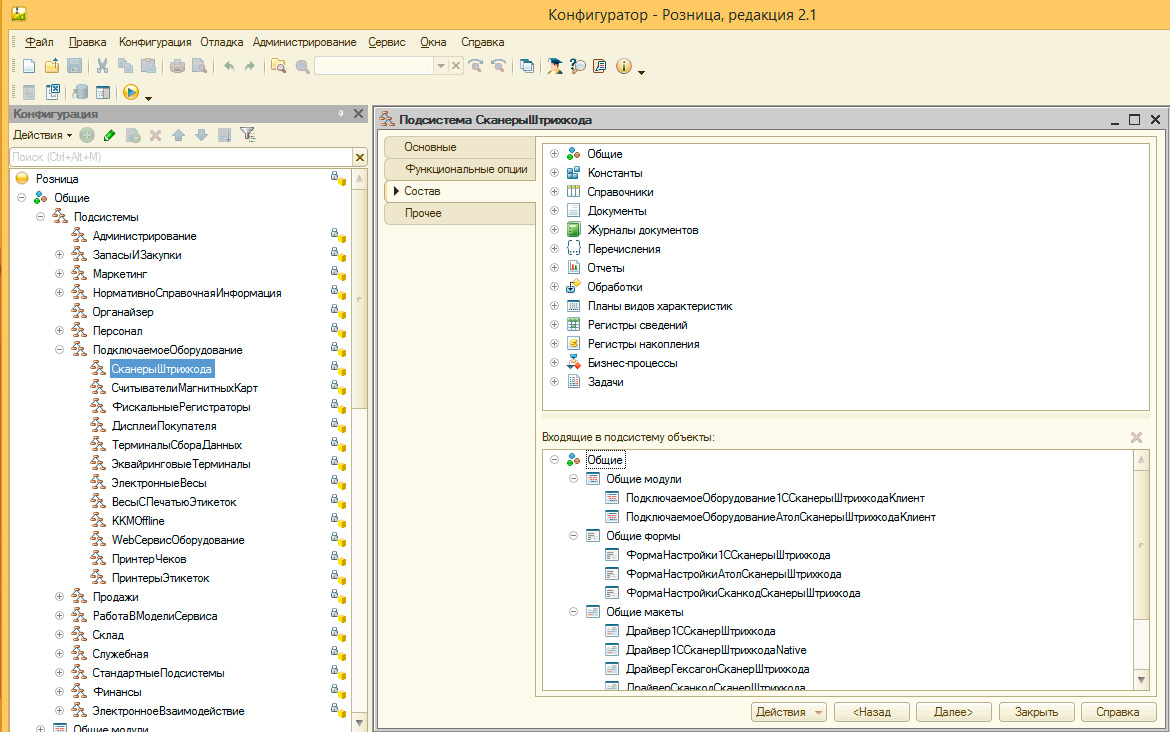Viewport: 1170px width, 732px height.
Task: Click the green add icon in Конфигурация panel
Action: (x=87, y=135)
